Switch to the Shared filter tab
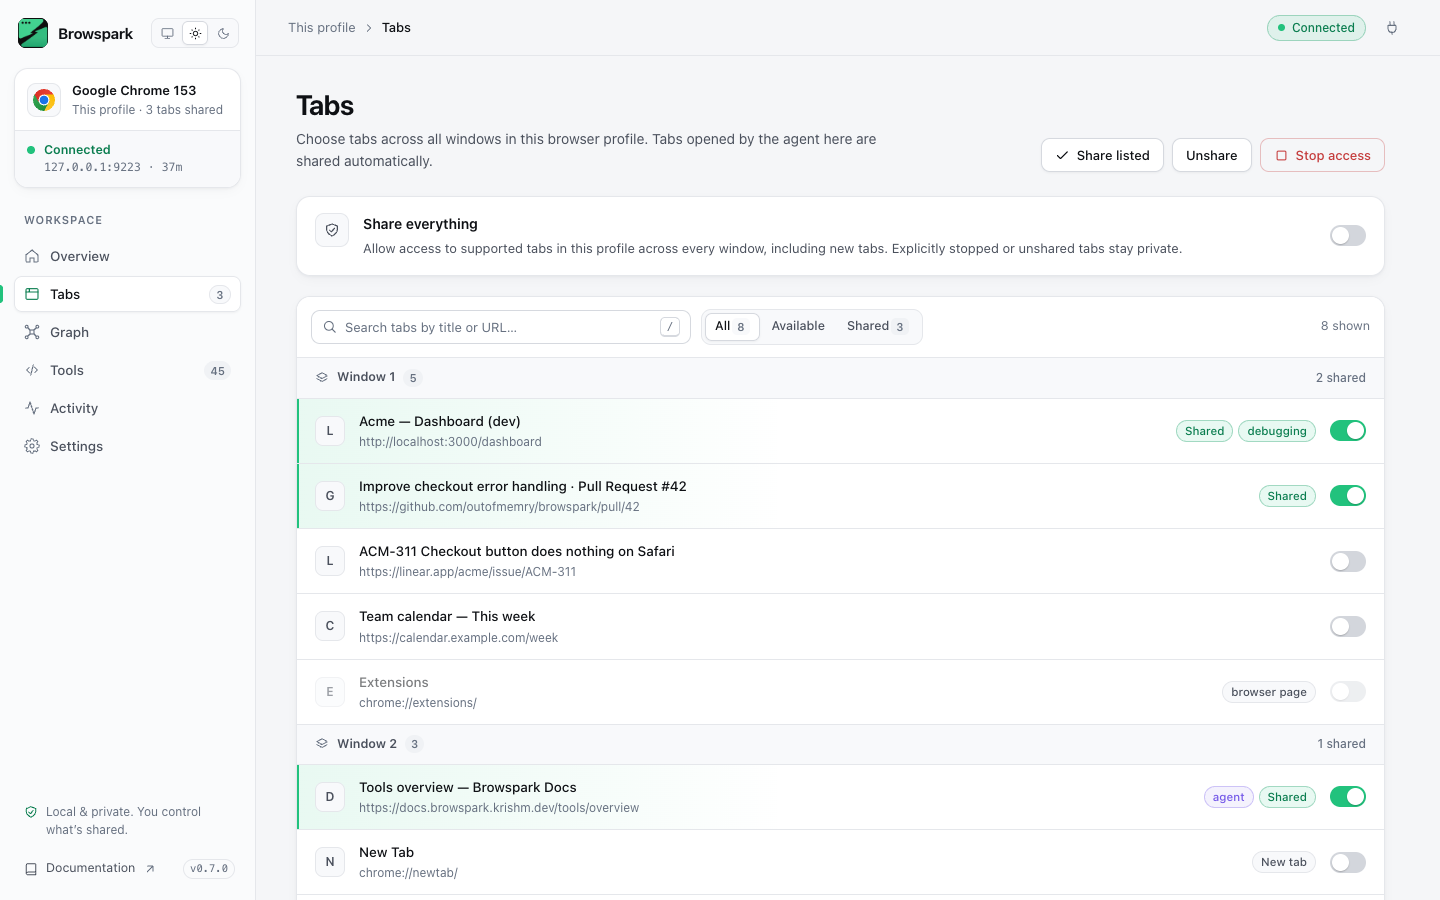 click(x=877, y=327)
